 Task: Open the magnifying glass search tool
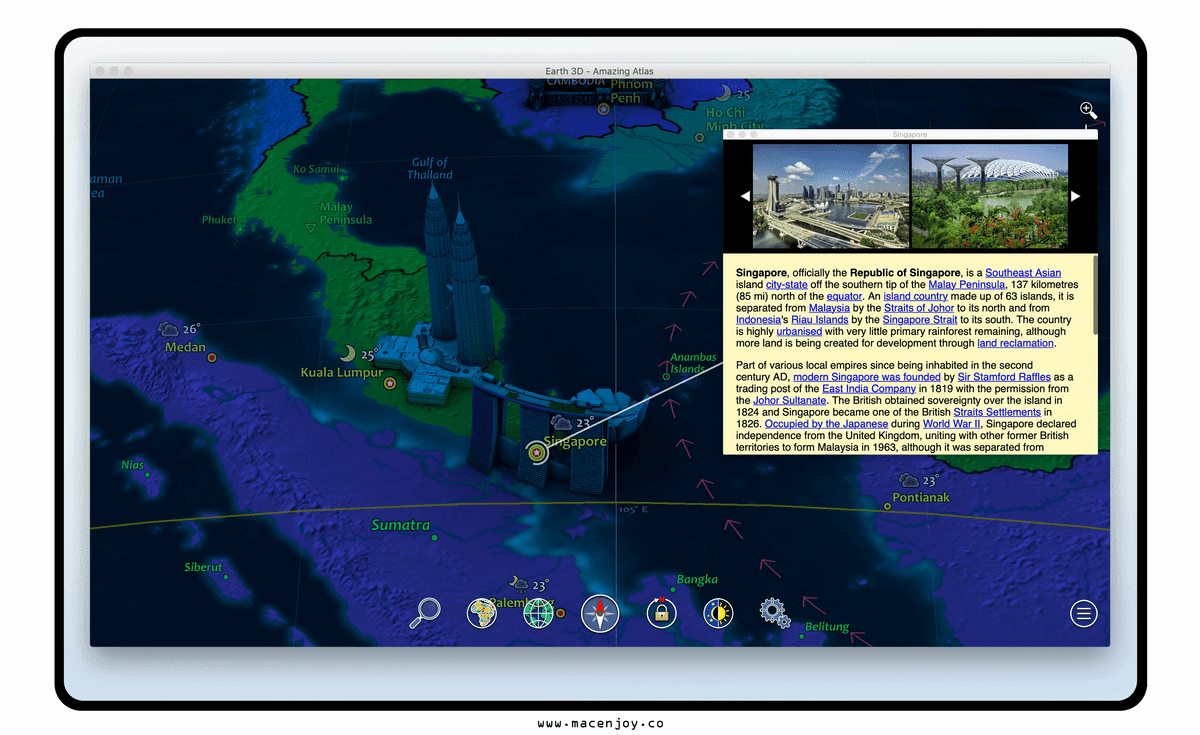click(426, 611)
